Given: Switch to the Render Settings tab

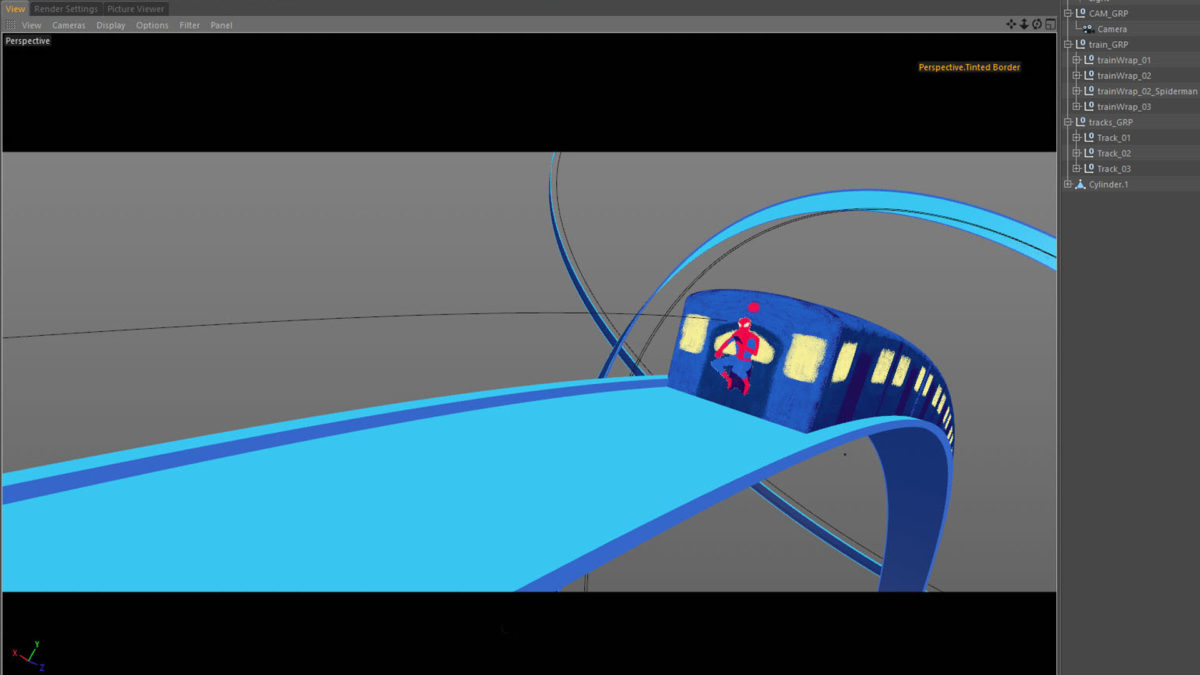Looking at the screenshot, I should pos(66,9).
